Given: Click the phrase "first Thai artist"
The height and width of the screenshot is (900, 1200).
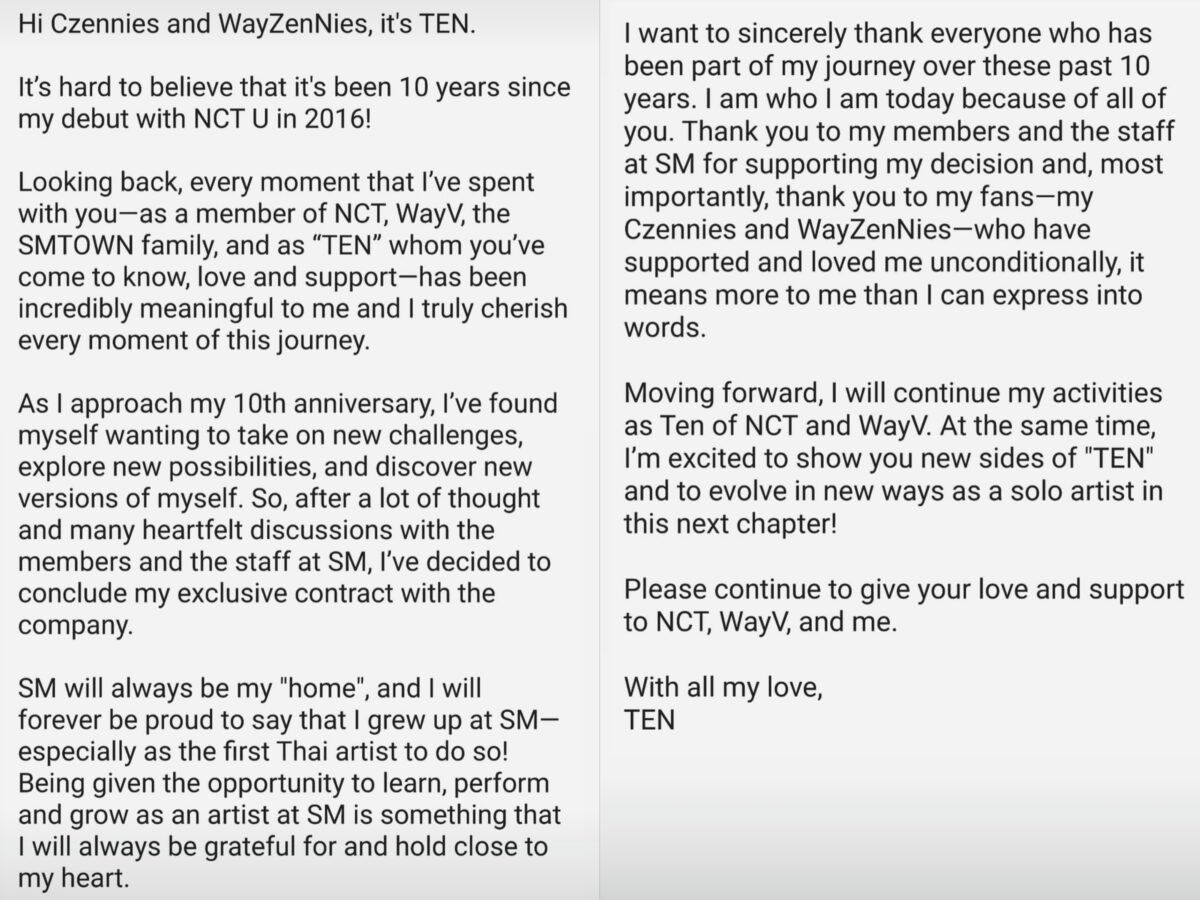Looking at the screenshot, I should [349, 751].
